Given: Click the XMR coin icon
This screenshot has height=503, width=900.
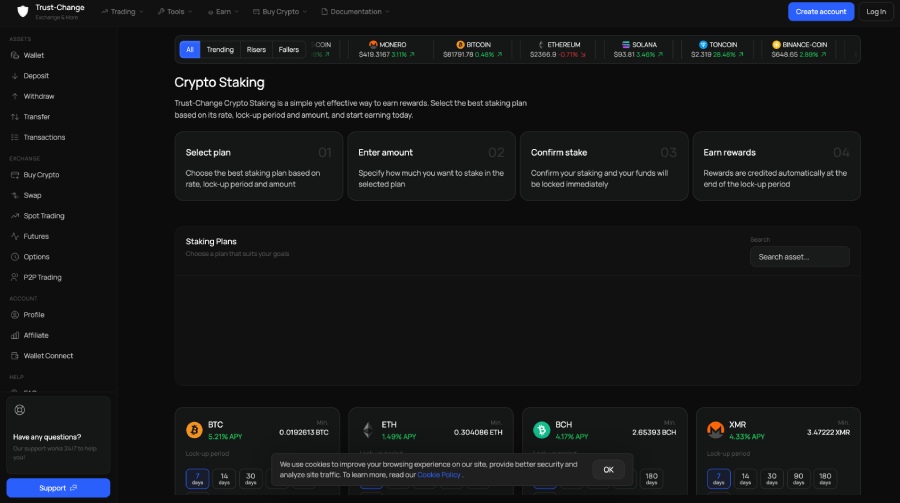Looking at the screenshot, I should pos(715,430).
